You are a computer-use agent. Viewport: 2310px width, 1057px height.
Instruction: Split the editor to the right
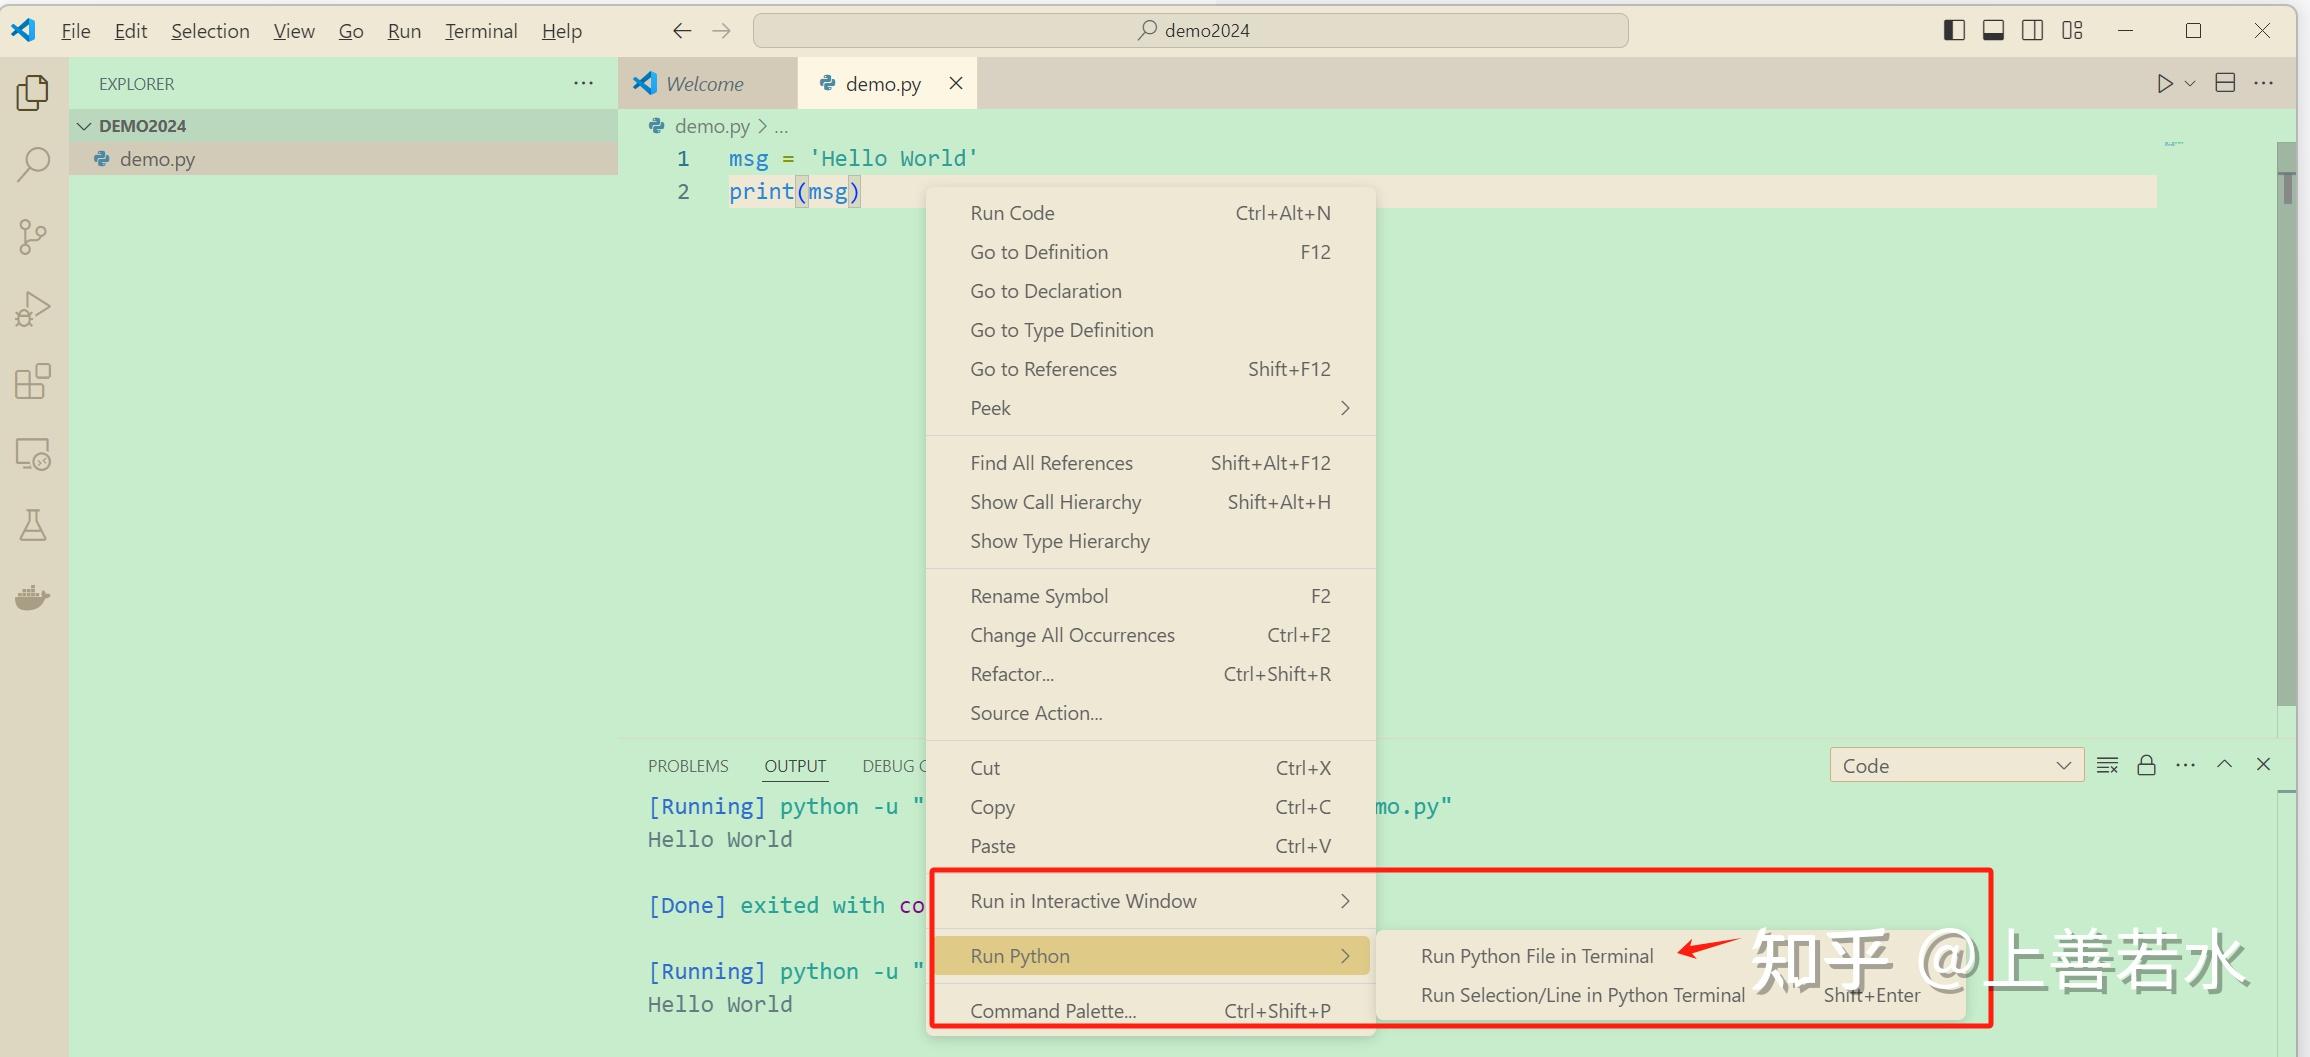(x=2225, y=83)
